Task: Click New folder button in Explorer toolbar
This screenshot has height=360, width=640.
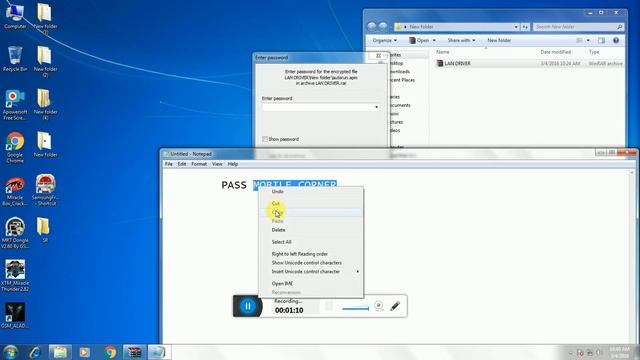Action: click(x=499, y=40)
